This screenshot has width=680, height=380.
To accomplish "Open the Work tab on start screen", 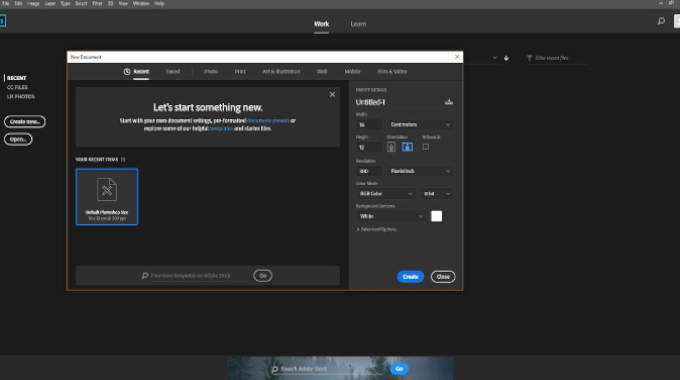I will (321, 24).
